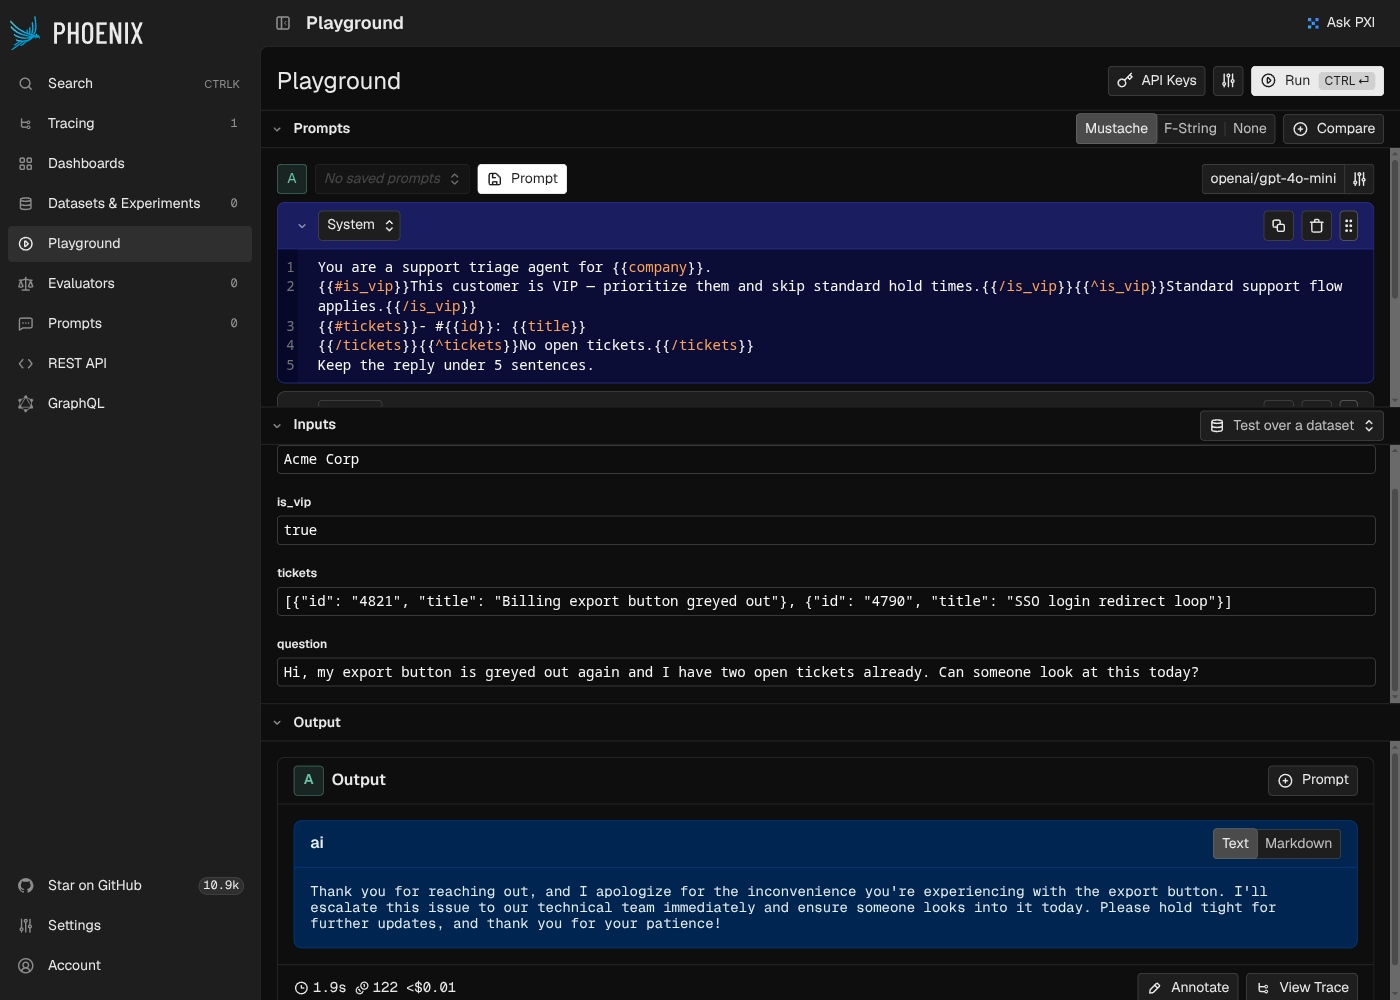Viewport: 1400px width, 1000px height.
Task: Click the System message drag handle
Action: coord(1348,226)
